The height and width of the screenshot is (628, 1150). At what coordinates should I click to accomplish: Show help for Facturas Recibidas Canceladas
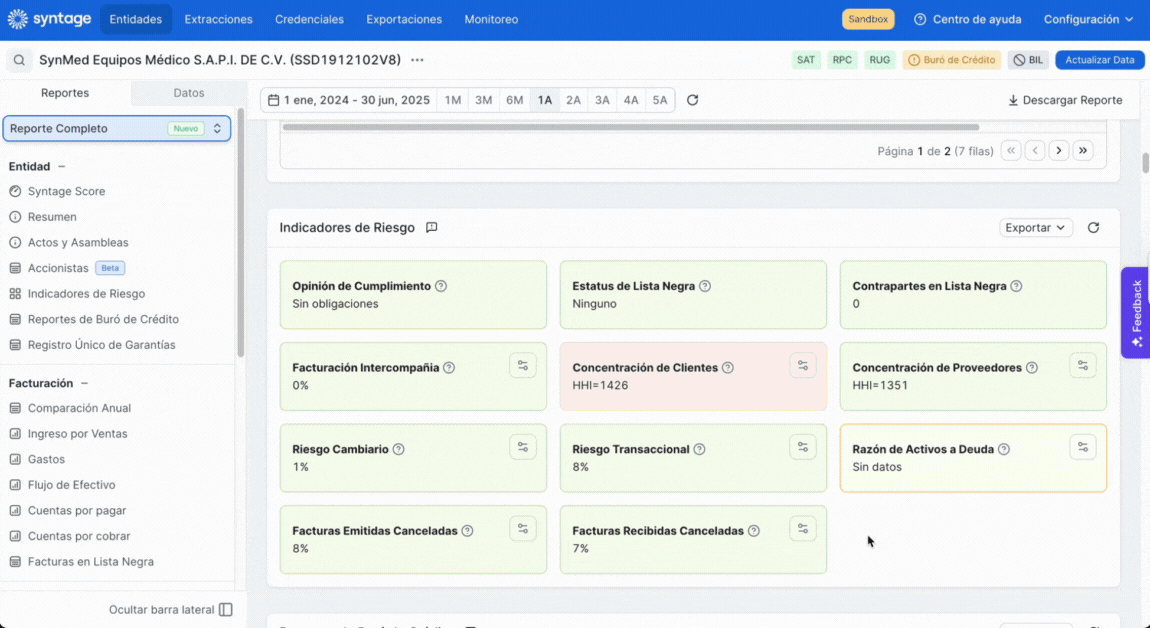coord(754,530)
